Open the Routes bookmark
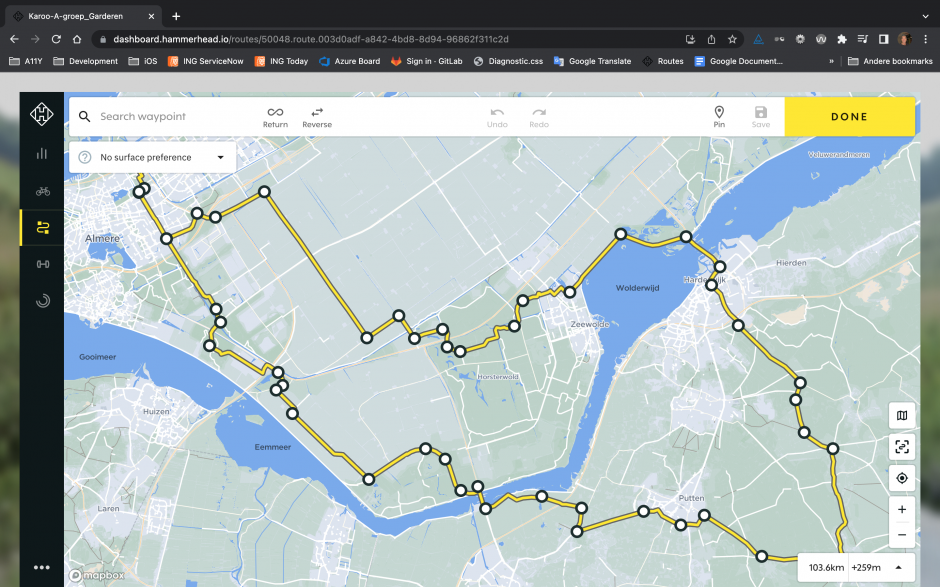 pyautogui.click(x=663, y=61)
